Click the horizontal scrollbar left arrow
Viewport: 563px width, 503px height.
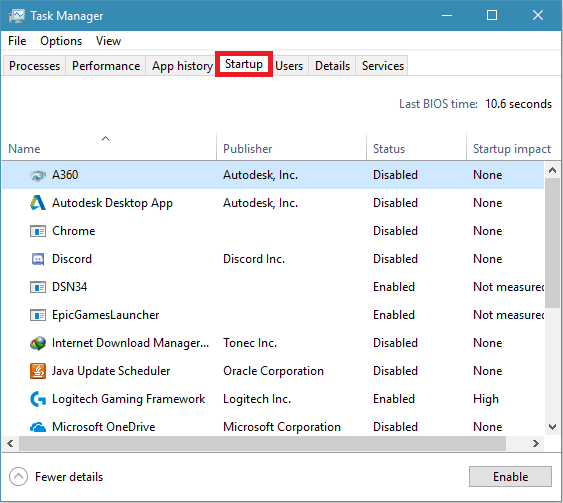(10, 443)
